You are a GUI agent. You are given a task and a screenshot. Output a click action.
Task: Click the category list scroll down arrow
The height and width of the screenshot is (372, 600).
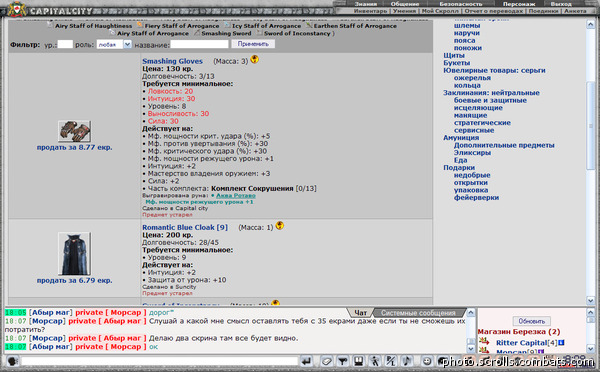[590, 300]
